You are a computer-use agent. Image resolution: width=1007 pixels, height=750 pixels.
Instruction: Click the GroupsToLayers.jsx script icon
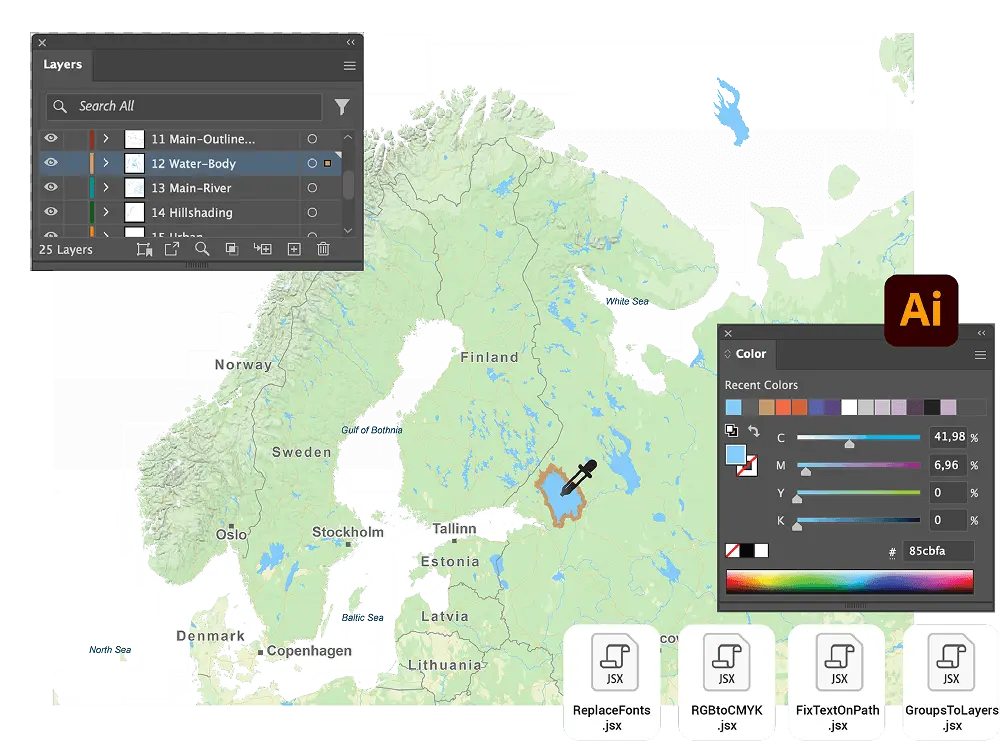(951, 662)
